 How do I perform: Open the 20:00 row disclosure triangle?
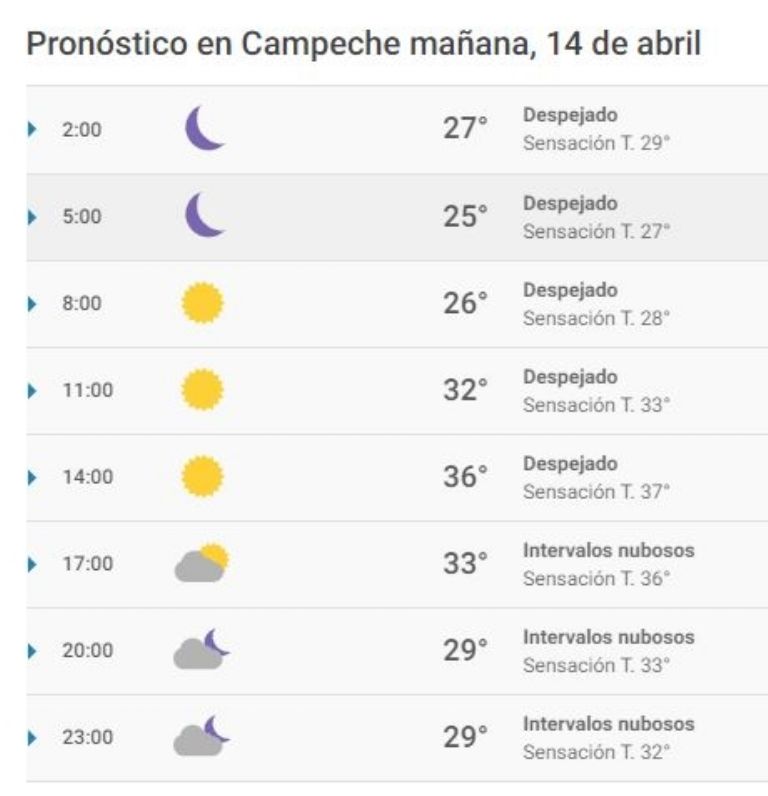point(32,651)
